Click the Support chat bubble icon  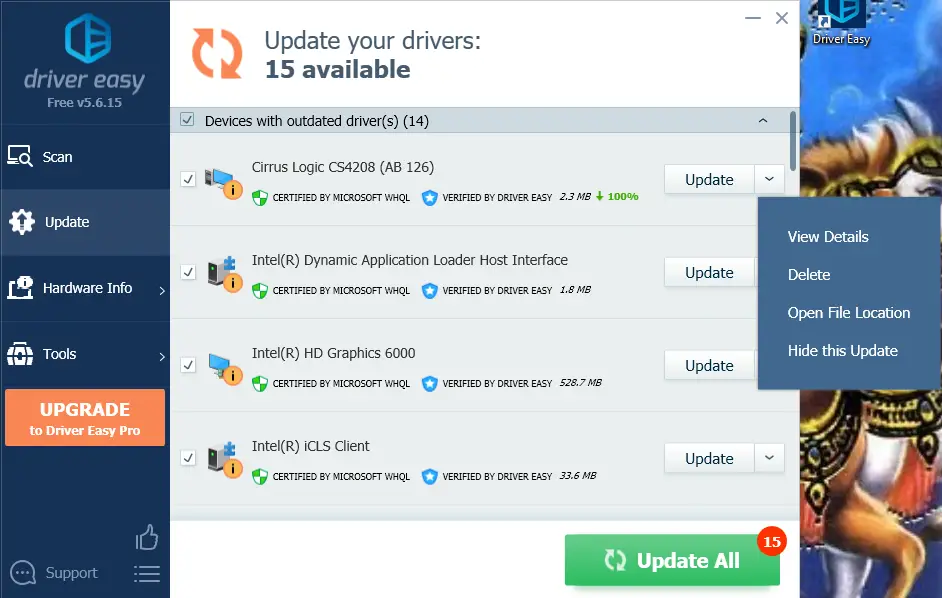click(x=23, y=573)
